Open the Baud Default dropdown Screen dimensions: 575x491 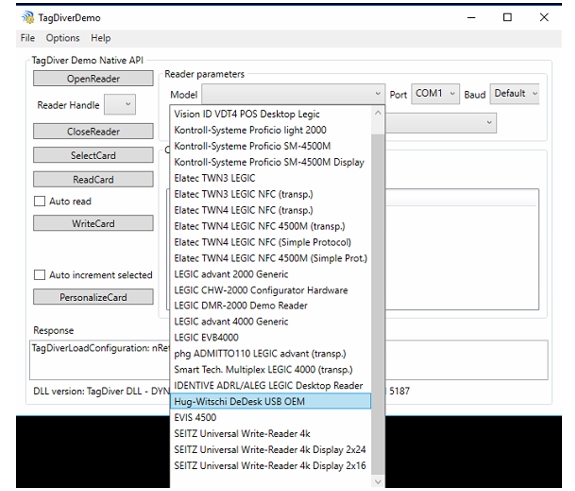click(x=514, y=94)
